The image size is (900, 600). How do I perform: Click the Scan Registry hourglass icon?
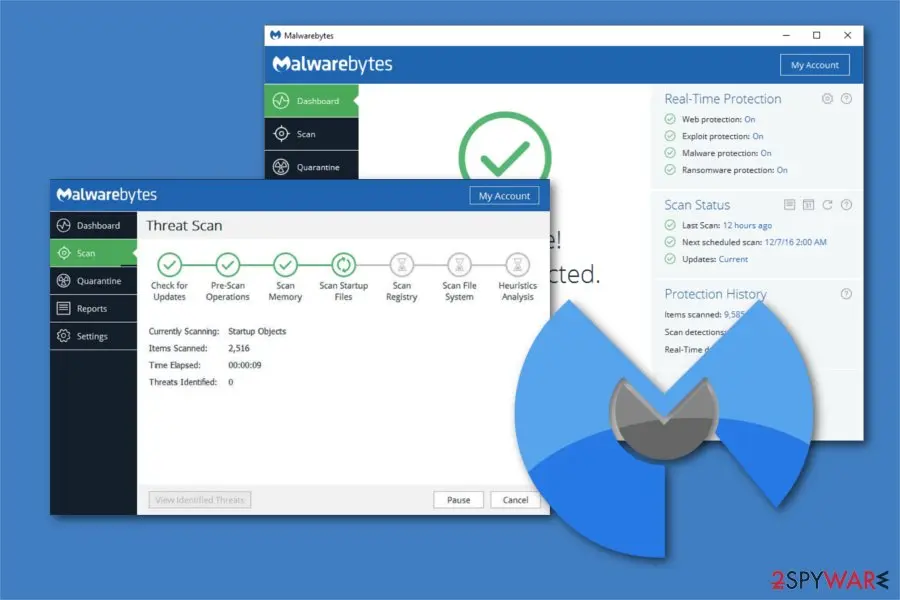[x=401, y=265]
